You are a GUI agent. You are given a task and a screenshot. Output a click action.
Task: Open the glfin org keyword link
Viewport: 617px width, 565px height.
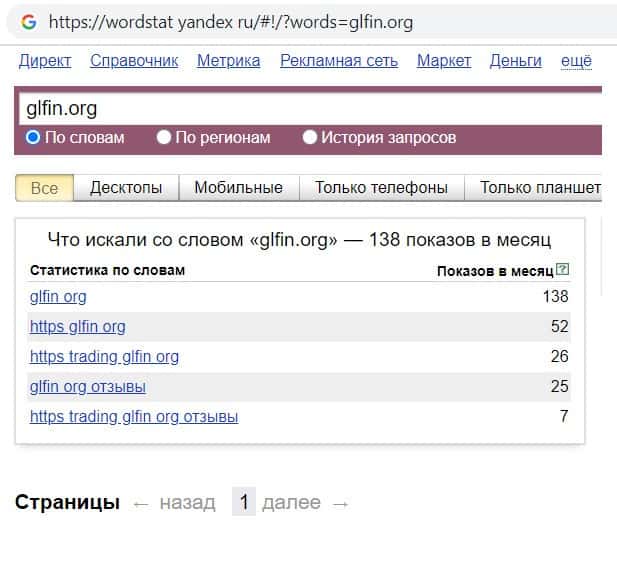(x=58, y=297)
